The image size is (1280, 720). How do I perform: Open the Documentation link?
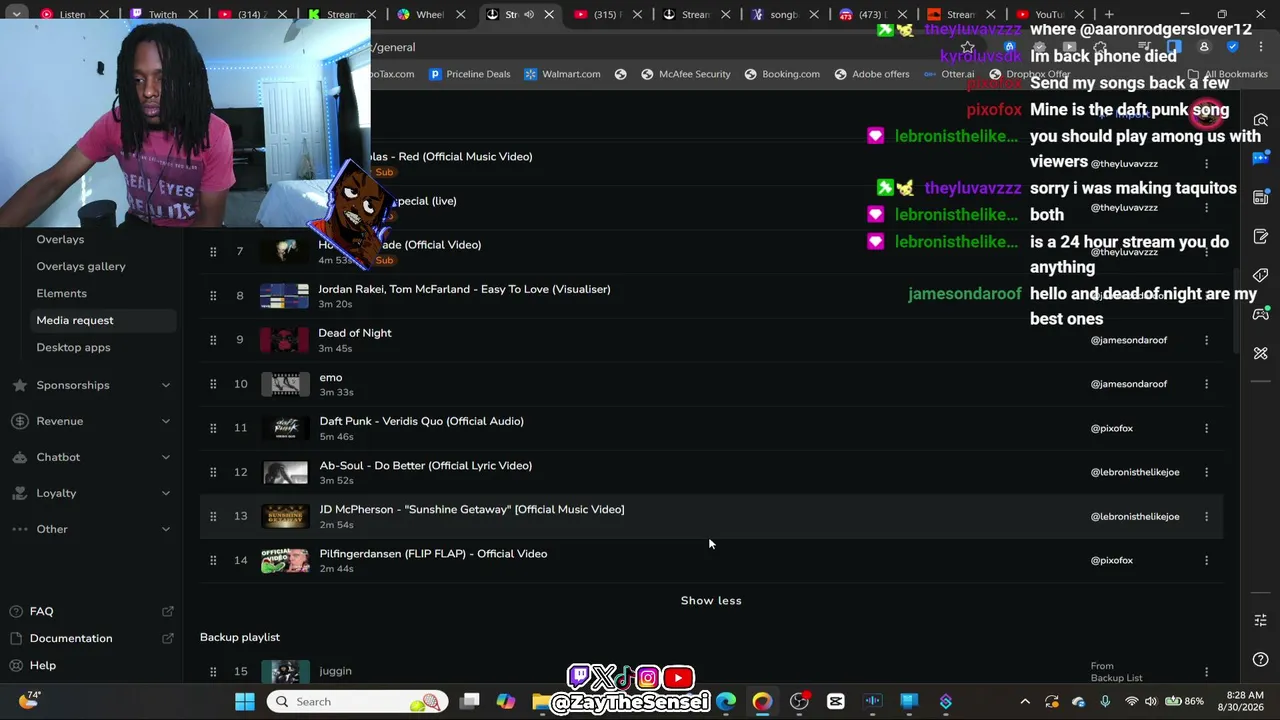tap(71, 638)
